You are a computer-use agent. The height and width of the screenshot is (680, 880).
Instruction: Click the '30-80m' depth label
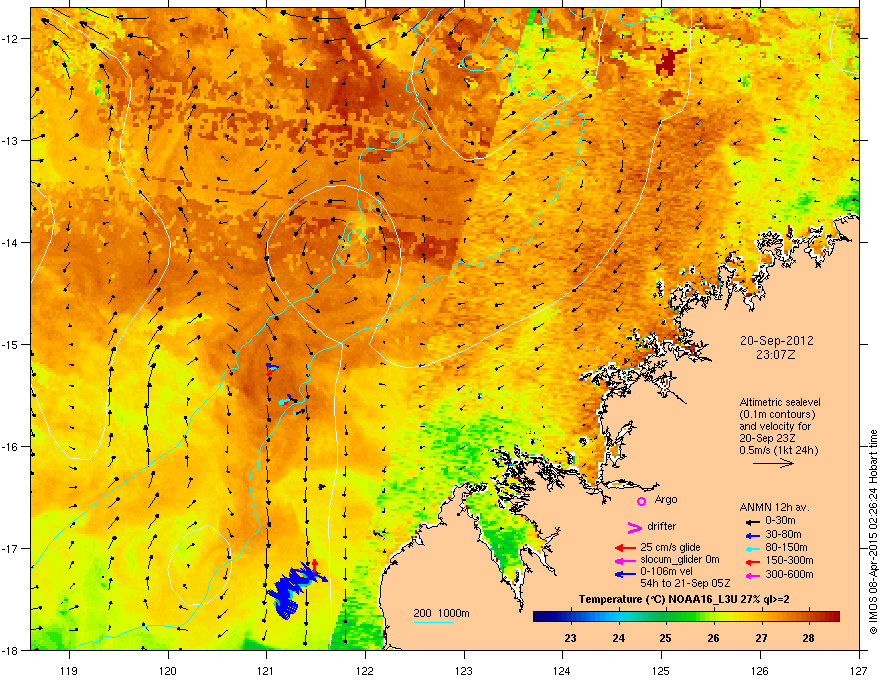(783, 534)
